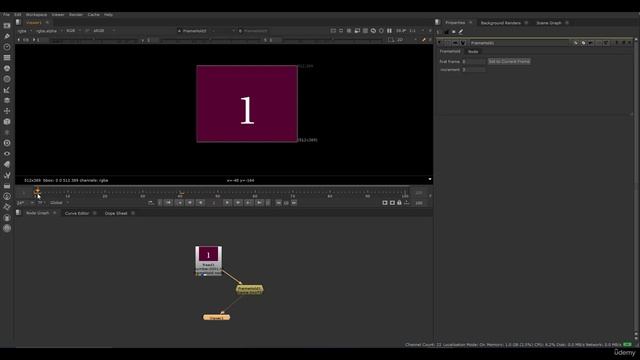Open the viewer channel layer rgba dropdown
Screen dimensions: 640x360
(24, 31)
